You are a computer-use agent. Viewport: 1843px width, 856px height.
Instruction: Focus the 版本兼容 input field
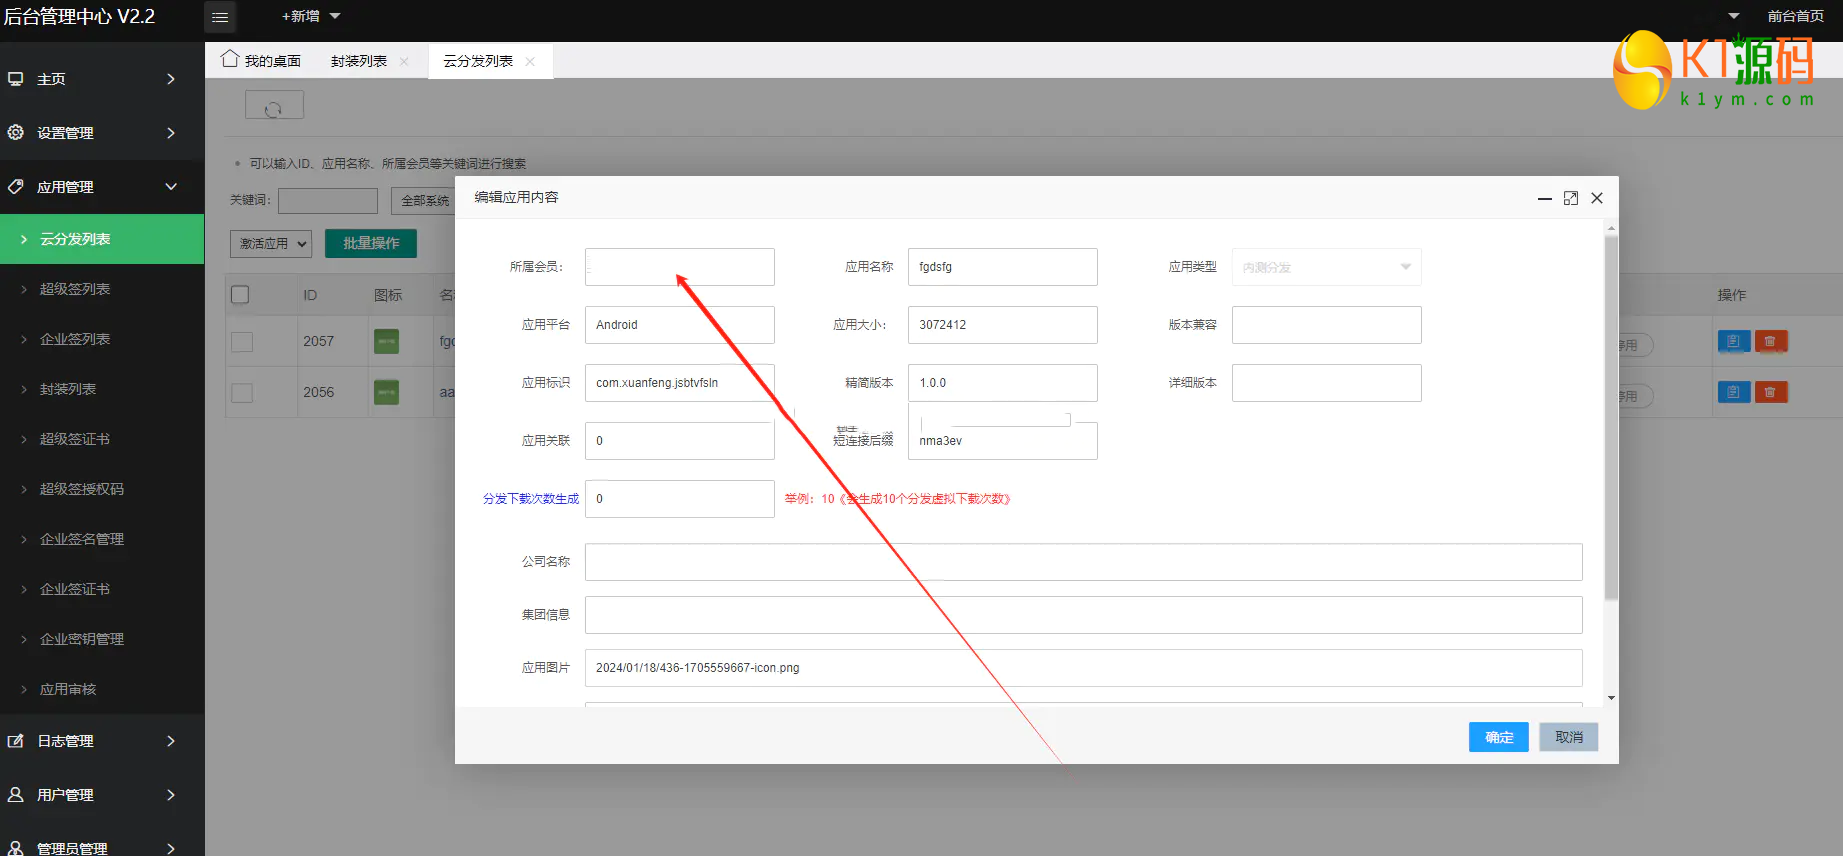tap(1326, 325)
